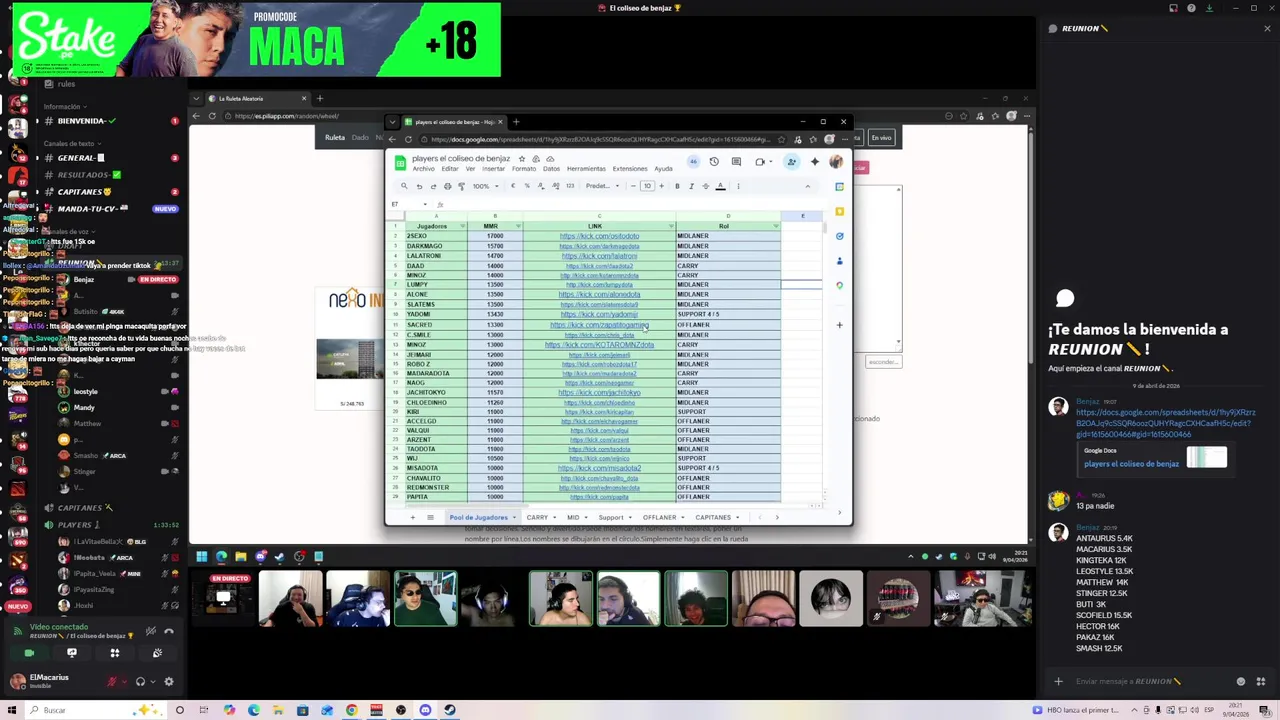Select the paint format tool in Sheets
This screenshot has width=1280, height=720.
pos(461,186)
